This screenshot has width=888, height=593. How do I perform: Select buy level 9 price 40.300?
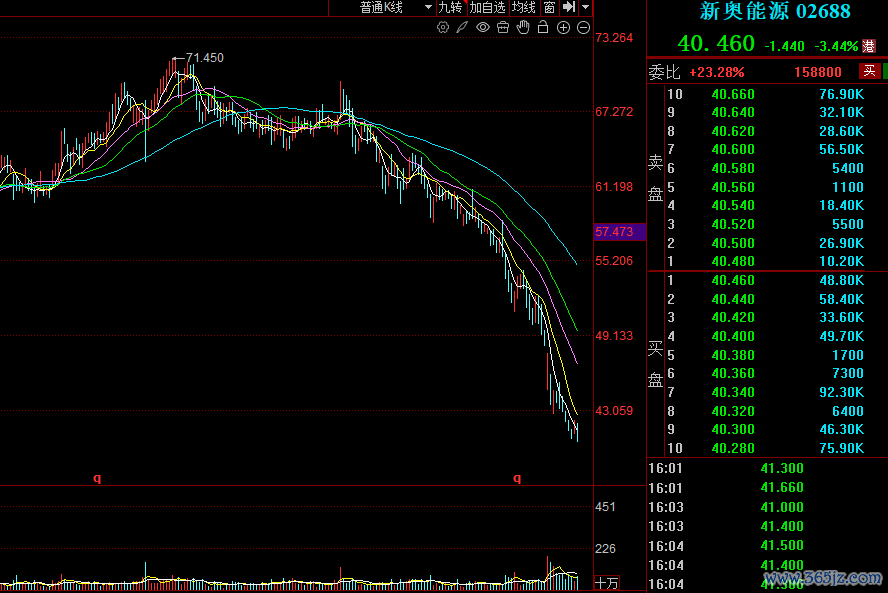[x=733, y=429]
